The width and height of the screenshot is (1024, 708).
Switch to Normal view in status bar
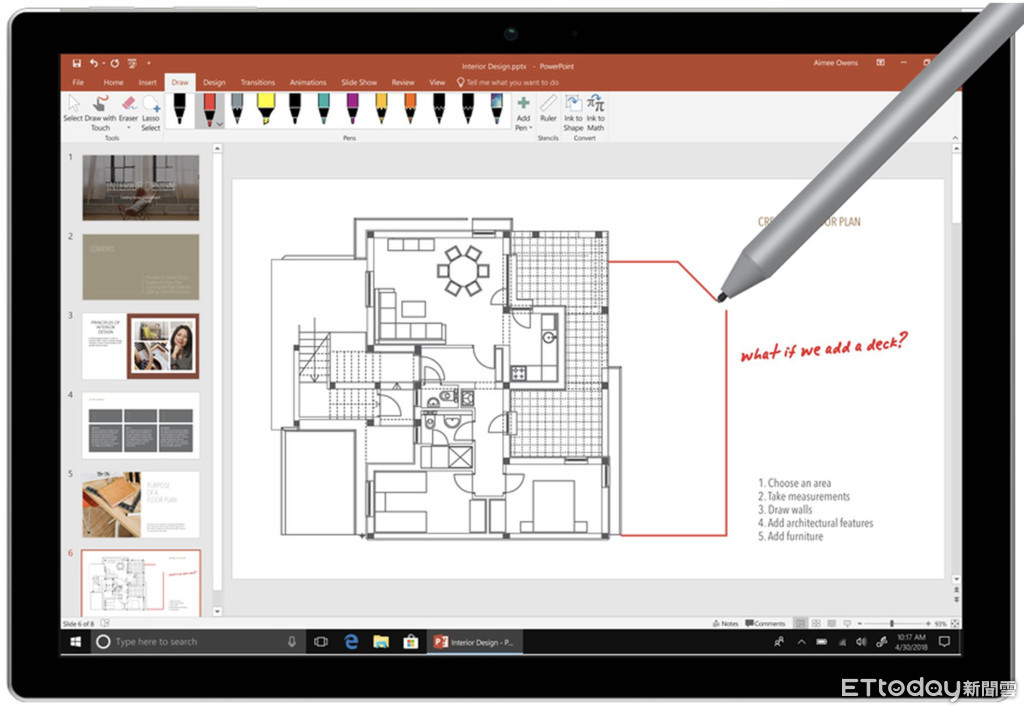800,623
